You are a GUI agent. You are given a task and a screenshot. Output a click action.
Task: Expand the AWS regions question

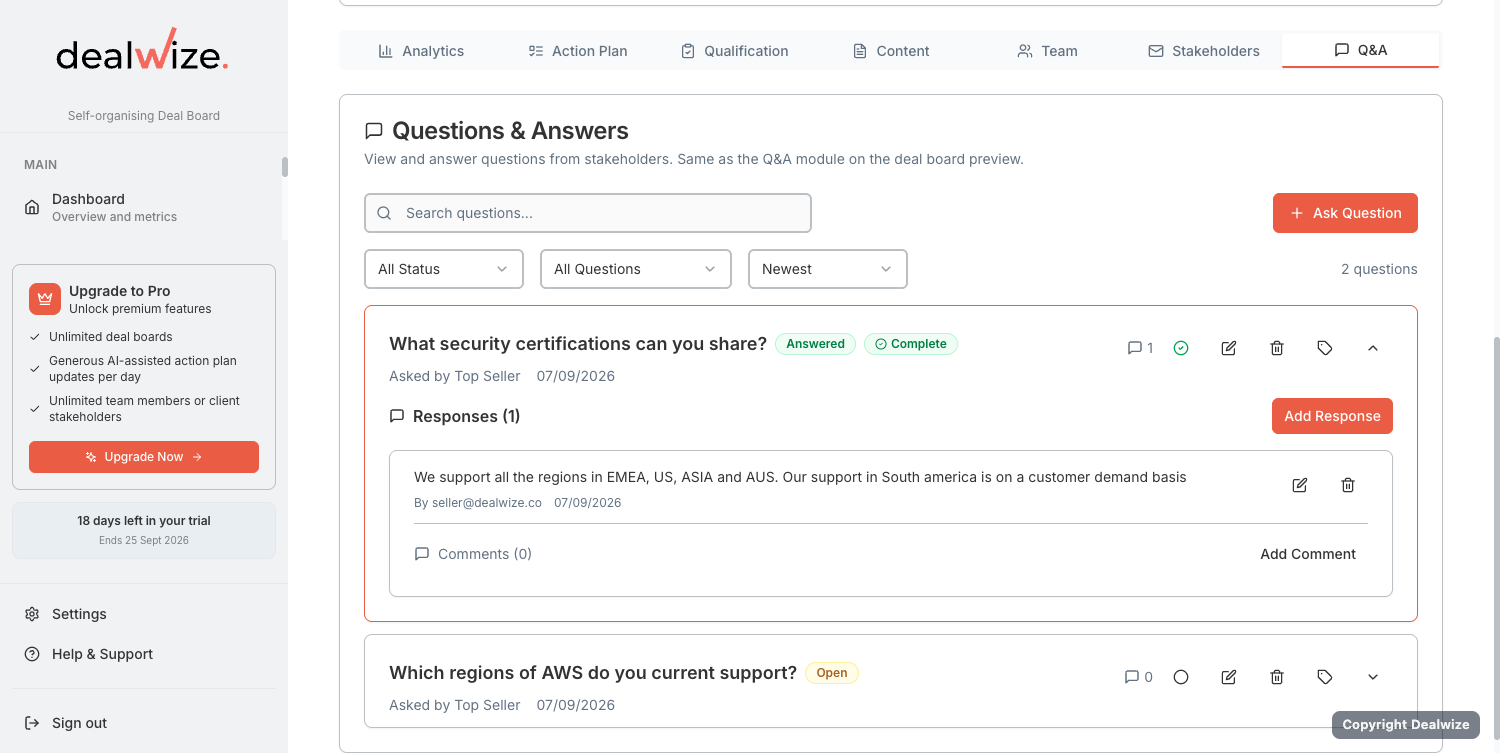(1373, 677)
